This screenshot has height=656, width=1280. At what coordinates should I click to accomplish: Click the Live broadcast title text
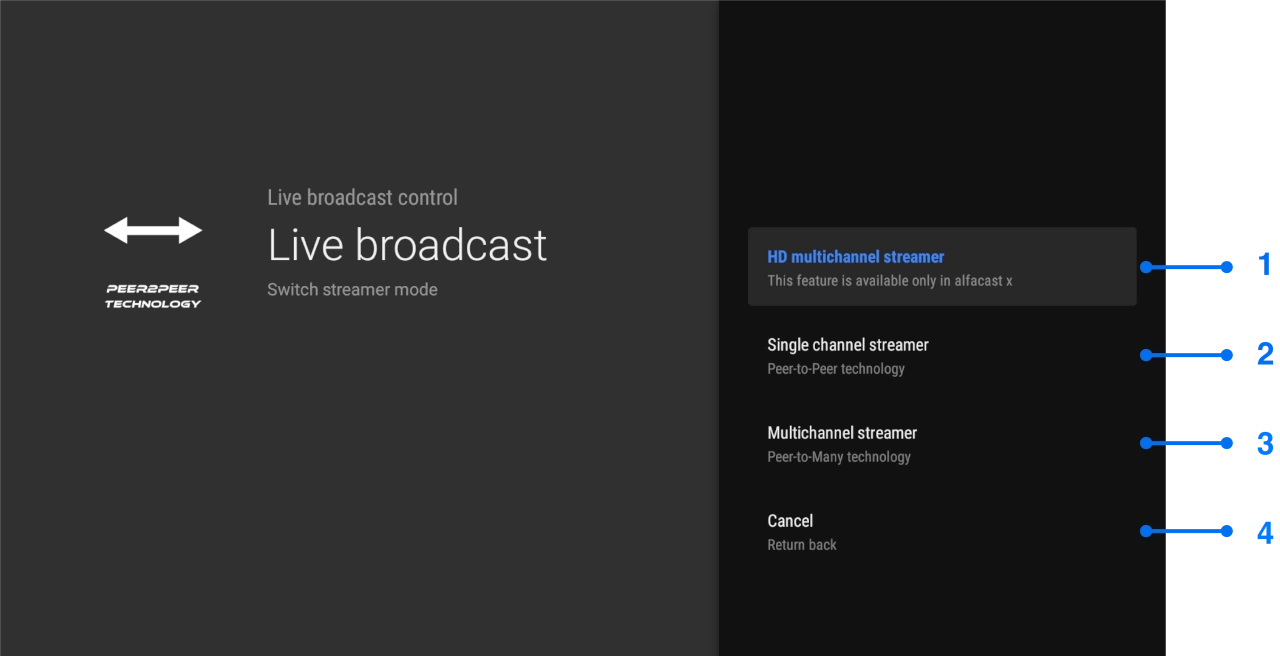[407, 244]
